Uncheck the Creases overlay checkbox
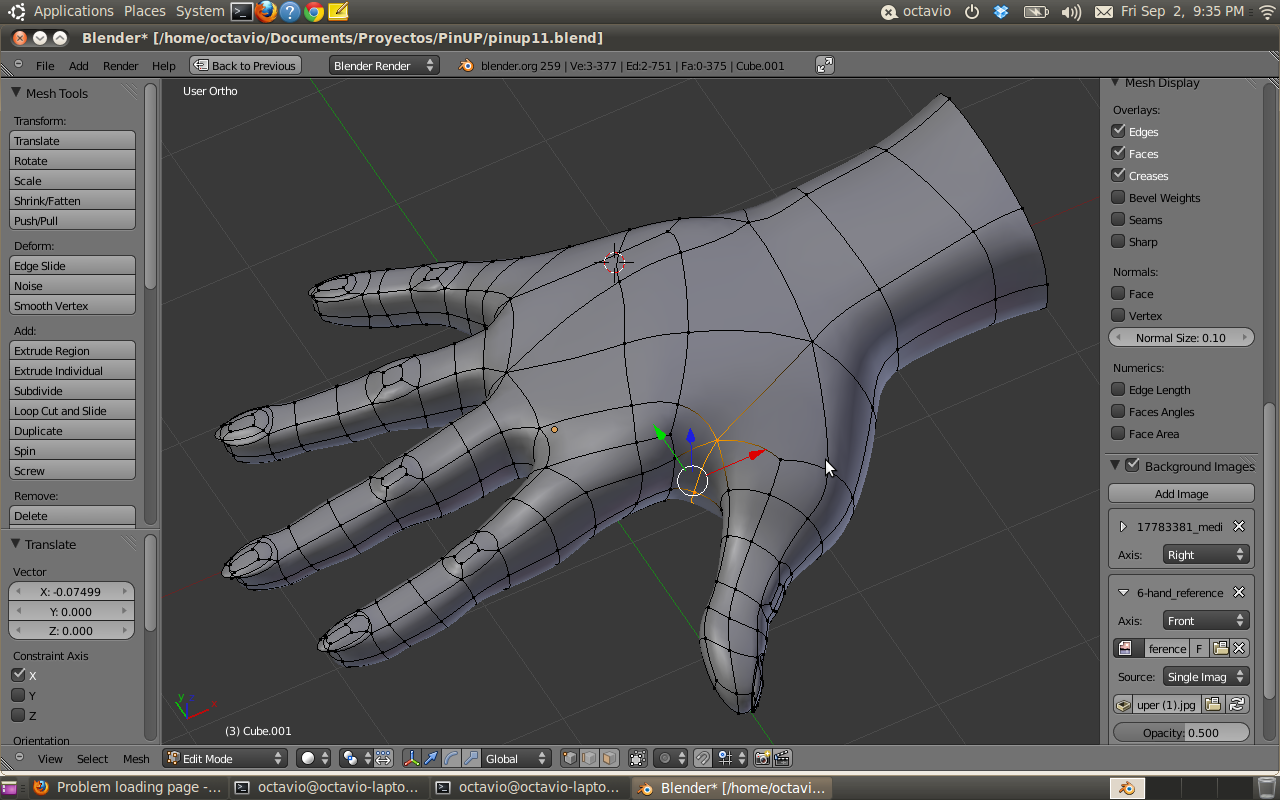 point(1119,175)
